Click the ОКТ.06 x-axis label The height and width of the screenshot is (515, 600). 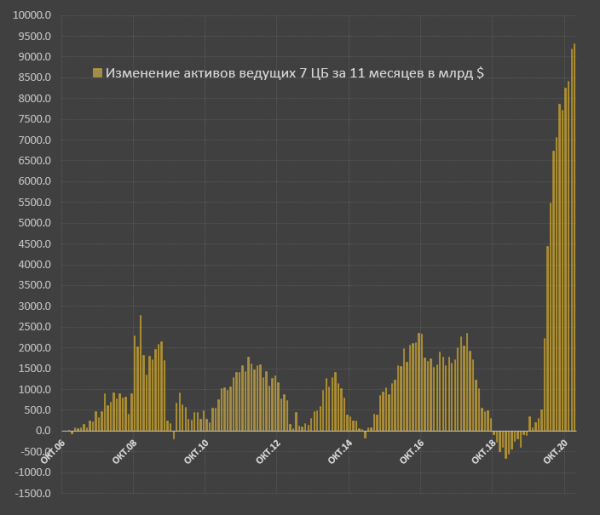click(53, 452)
